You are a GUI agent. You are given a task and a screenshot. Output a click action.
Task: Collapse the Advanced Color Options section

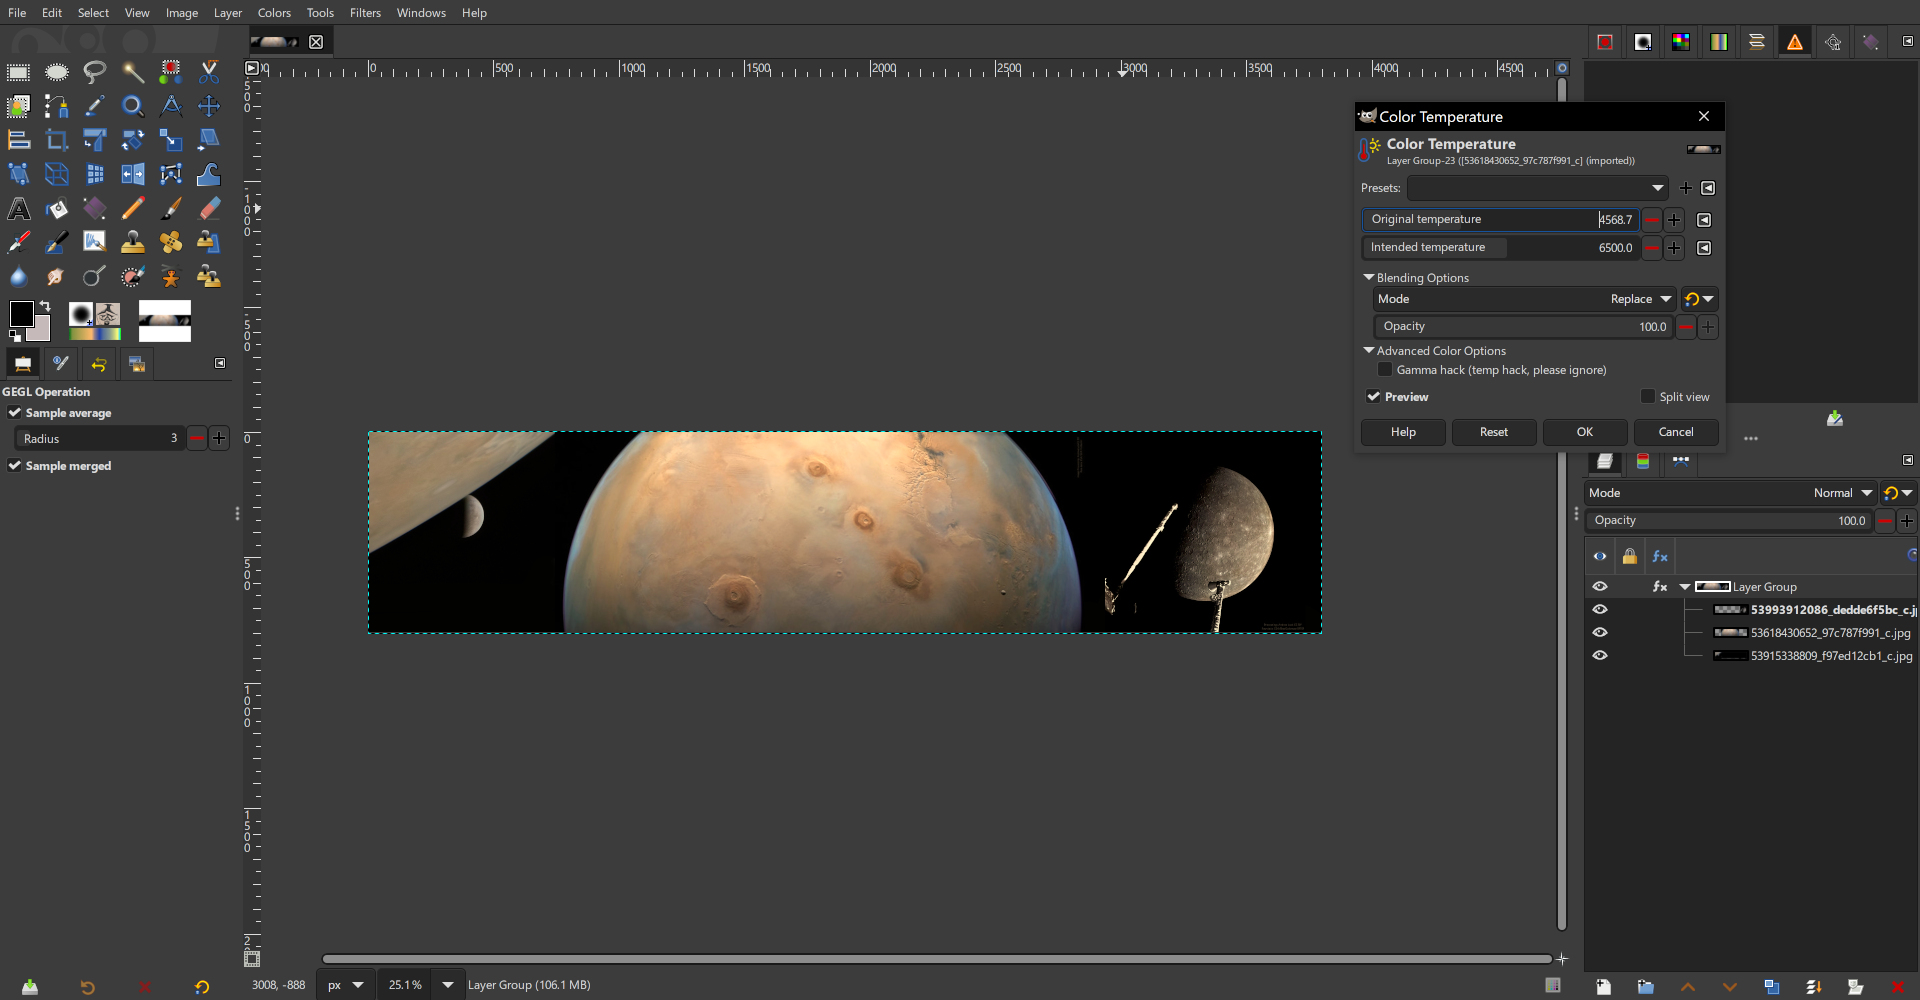(x=1370, y=350)
